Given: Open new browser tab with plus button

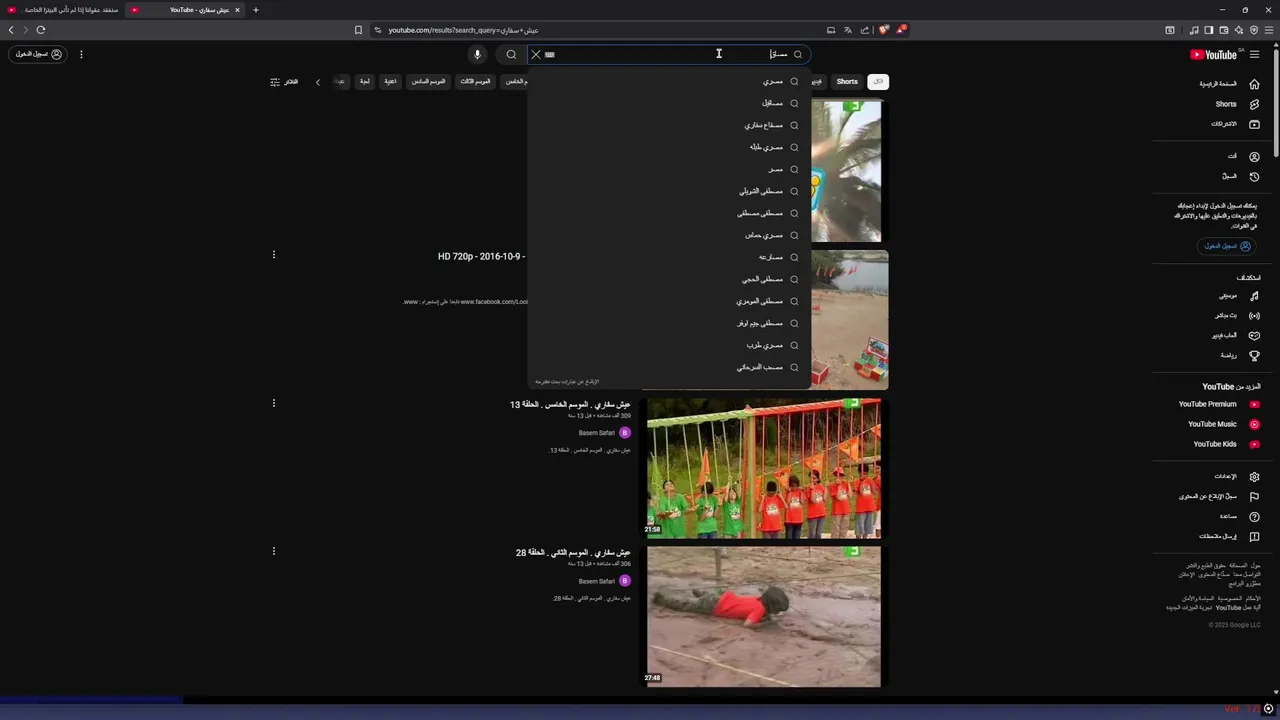Looking at the screenshot, I should click(x=256, y=10).
